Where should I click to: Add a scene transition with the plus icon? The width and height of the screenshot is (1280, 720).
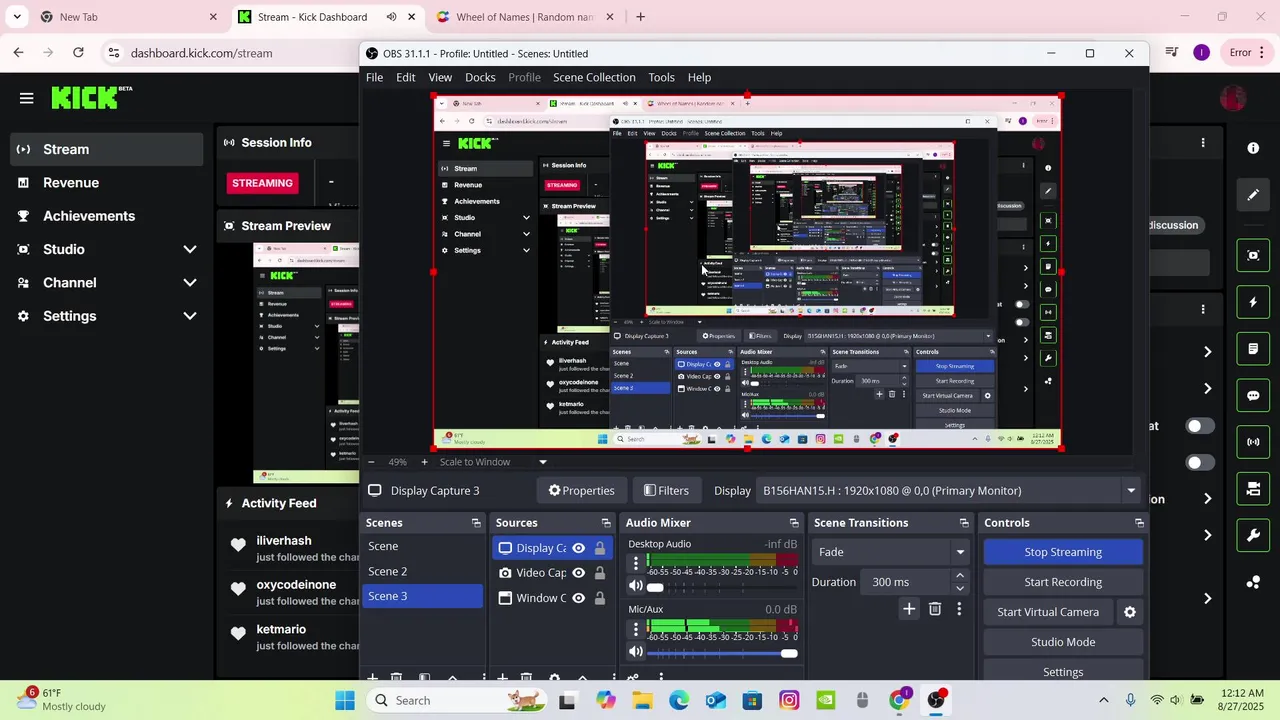(x=909, y=609)
